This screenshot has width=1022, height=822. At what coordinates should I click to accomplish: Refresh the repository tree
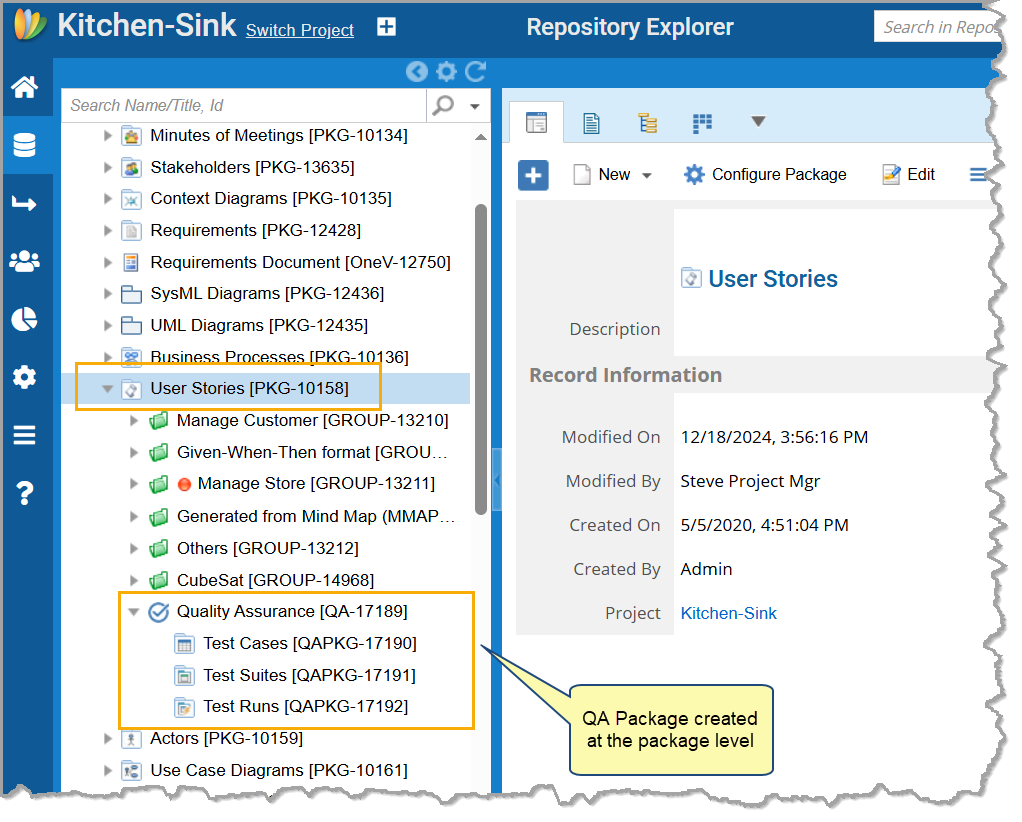(x=476, y=71)
